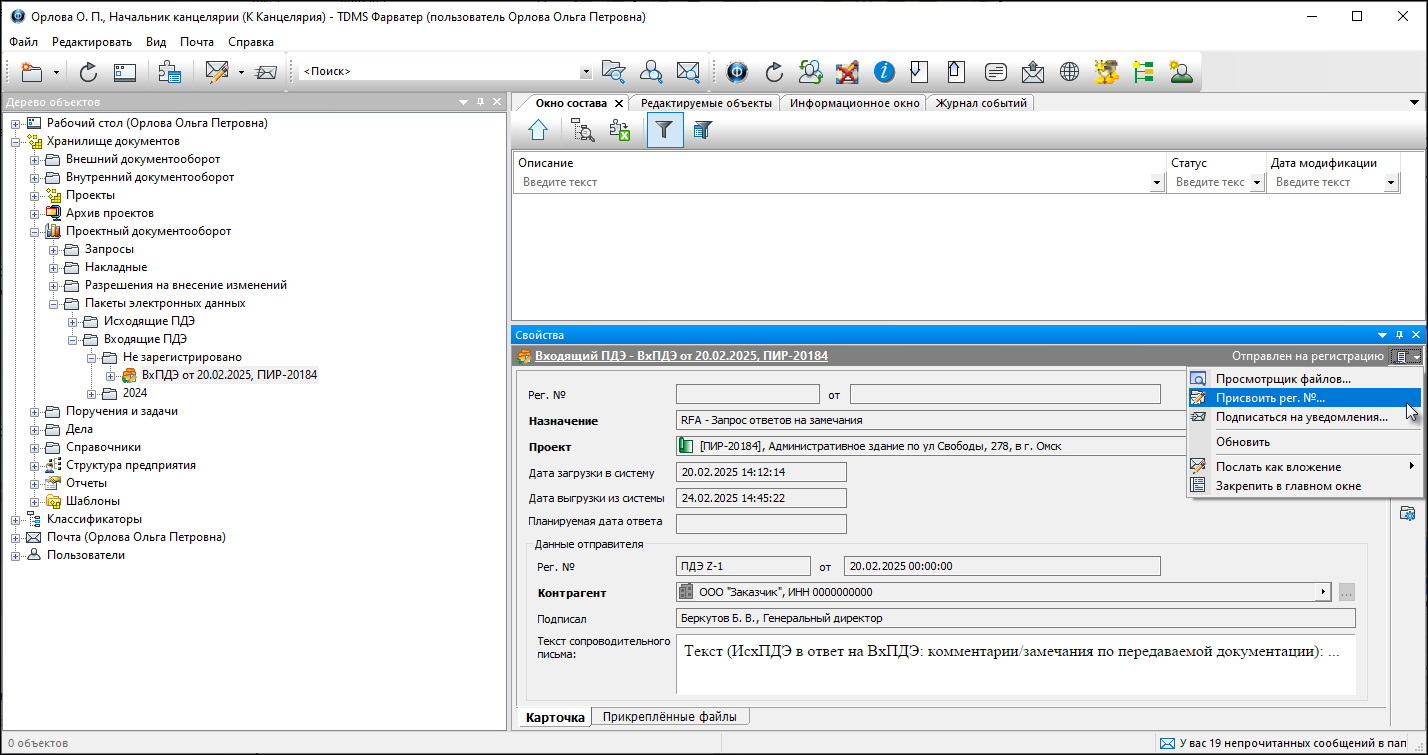
Task: Click the up arrow icon in Окно состава
Action: (538, 130)
